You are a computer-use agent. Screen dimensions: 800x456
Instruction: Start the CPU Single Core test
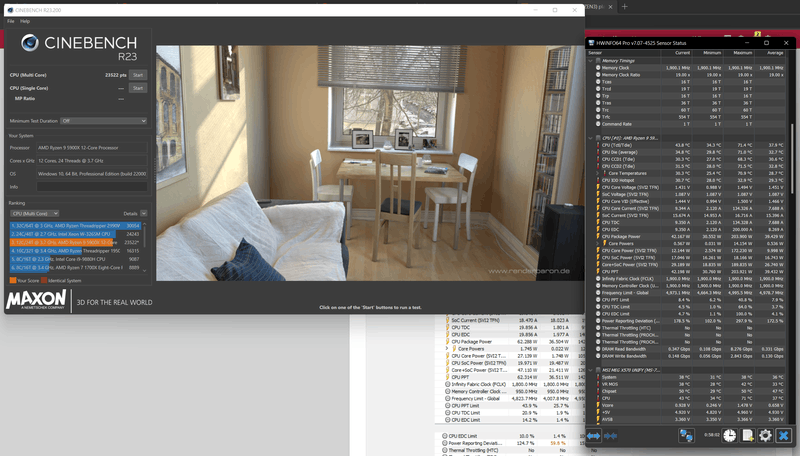click(x=138, y=88)
